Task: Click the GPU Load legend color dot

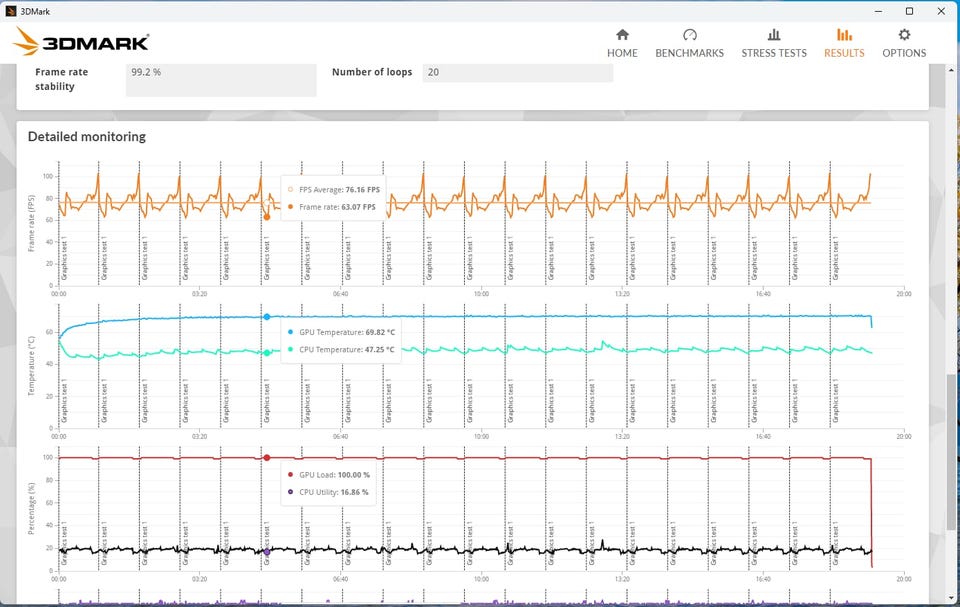Action: point(291,475)
